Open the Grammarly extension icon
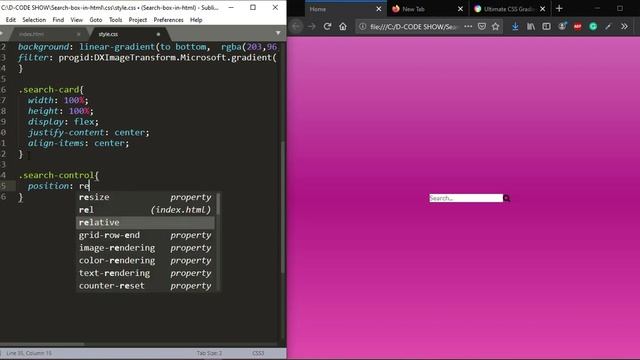 (x=593, y=27)
